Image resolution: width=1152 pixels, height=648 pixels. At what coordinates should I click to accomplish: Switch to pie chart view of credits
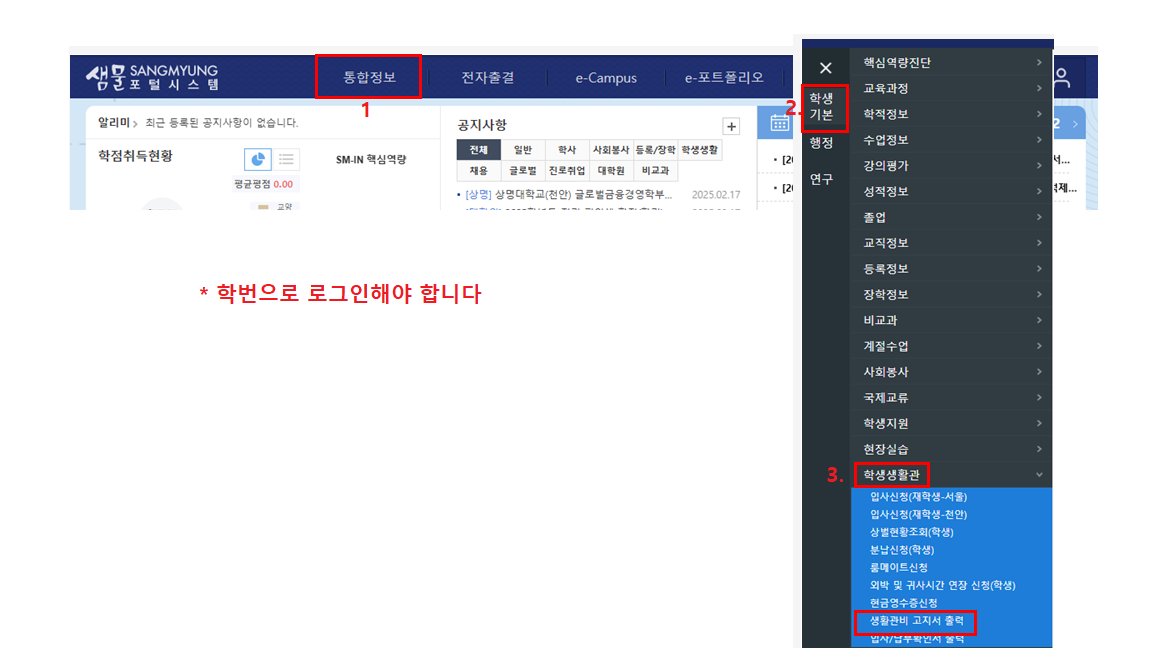point(258,159)
